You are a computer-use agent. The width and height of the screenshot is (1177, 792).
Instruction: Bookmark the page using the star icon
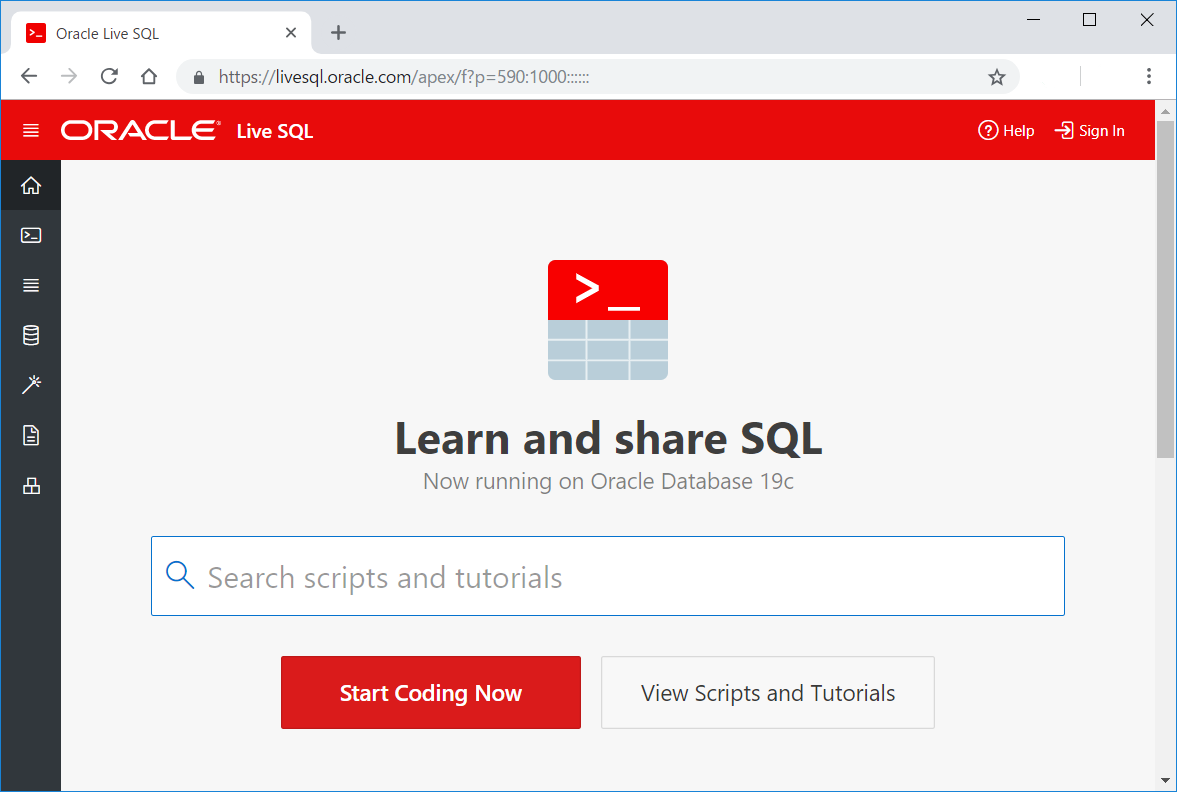(x=996, y=76)
